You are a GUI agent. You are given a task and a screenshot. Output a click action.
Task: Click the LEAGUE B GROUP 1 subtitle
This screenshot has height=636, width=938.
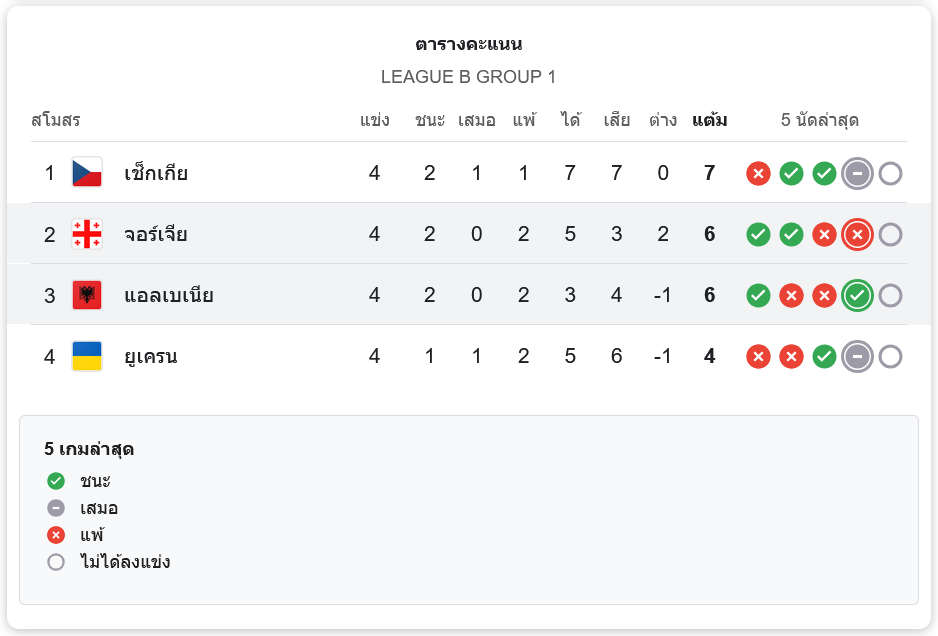pos(468,77)
